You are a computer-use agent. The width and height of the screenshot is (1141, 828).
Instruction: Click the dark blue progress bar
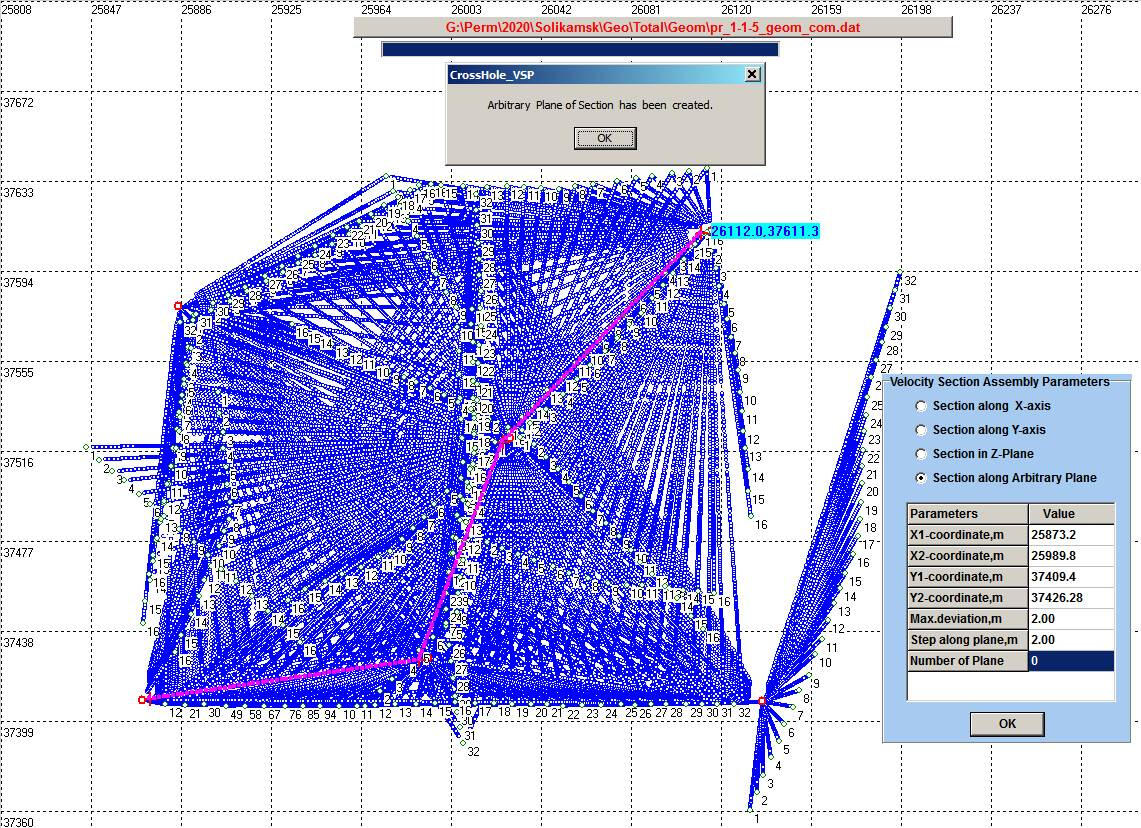click(x=580, y=49)
